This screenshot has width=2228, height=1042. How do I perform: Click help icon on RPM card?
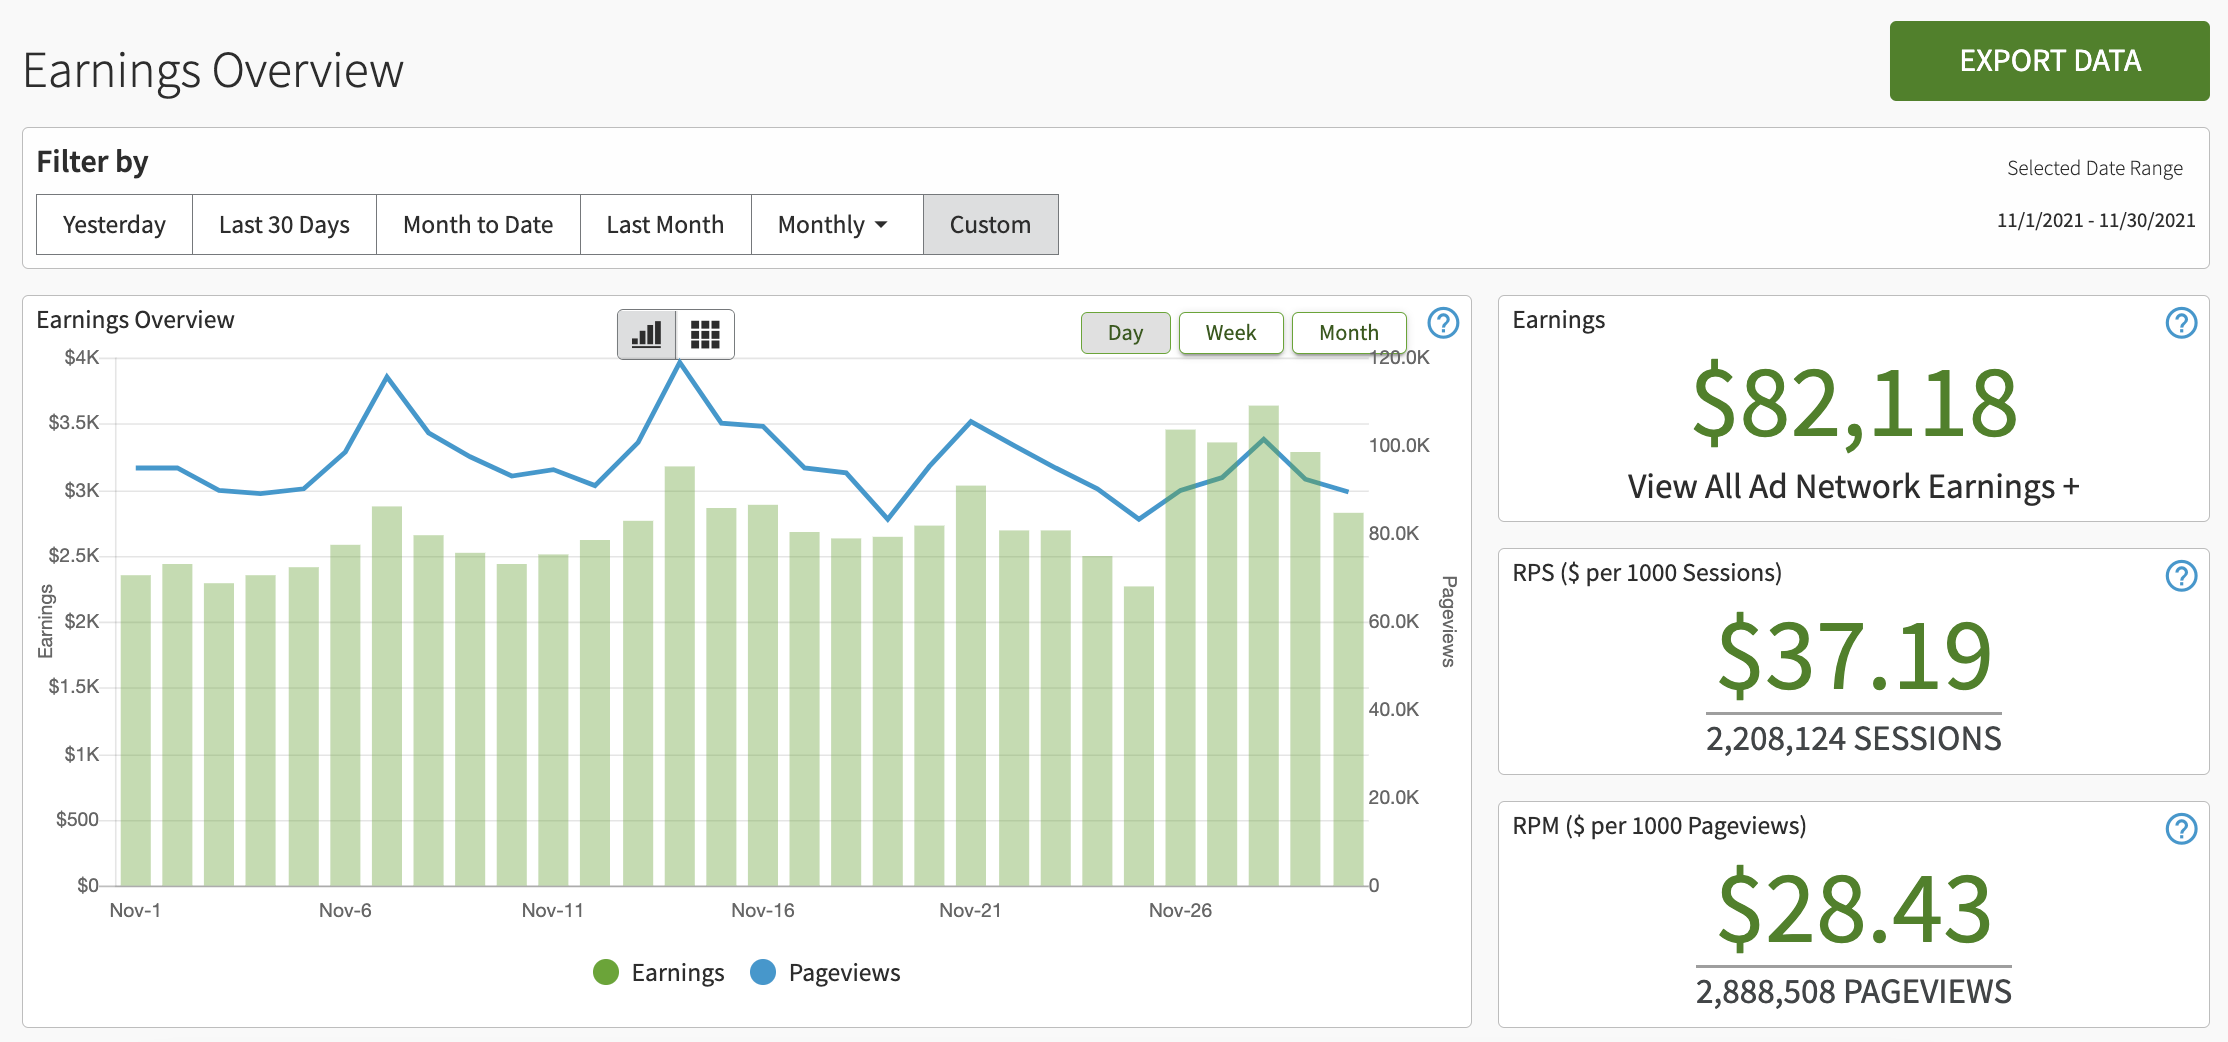coord(2181,829)
